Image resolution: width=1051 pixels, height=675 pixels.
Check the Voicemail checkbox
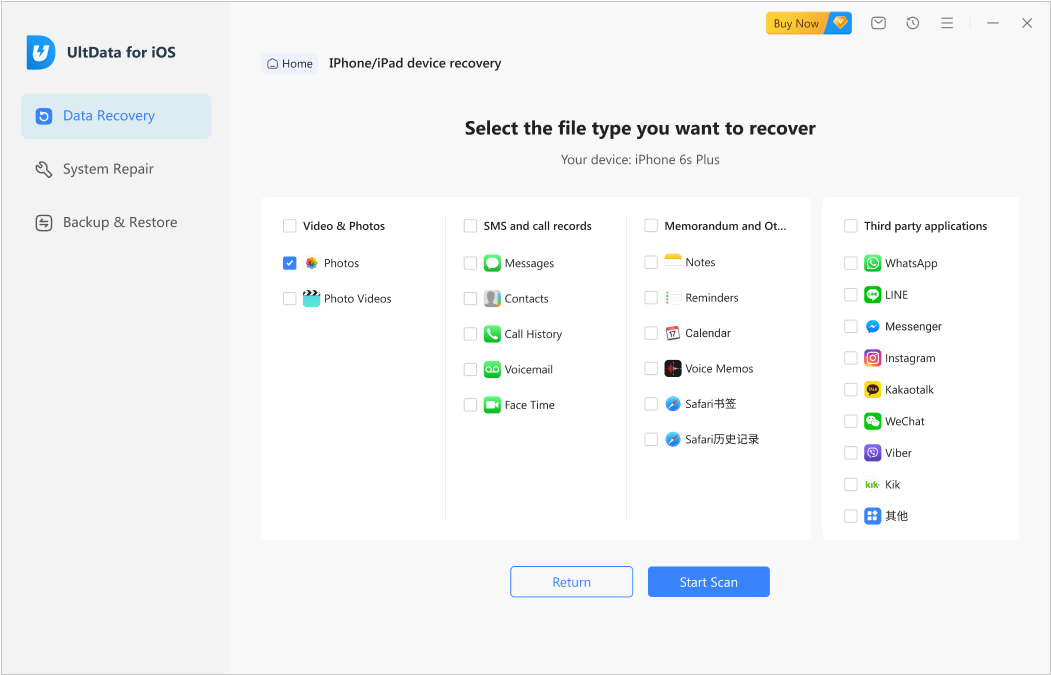[x=471, y=369]
